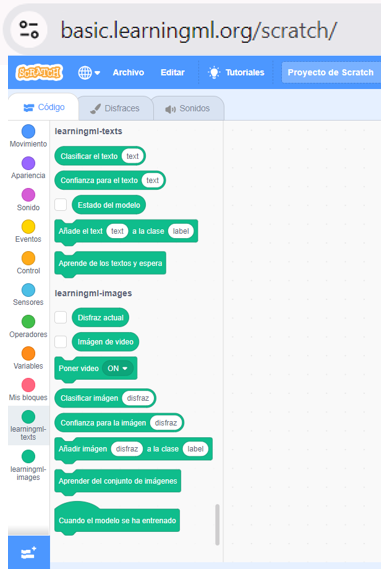This screenshot has height=570, width=381.
Task: Click the Tutoriales lightbulb icon
Action: (214, 72)
